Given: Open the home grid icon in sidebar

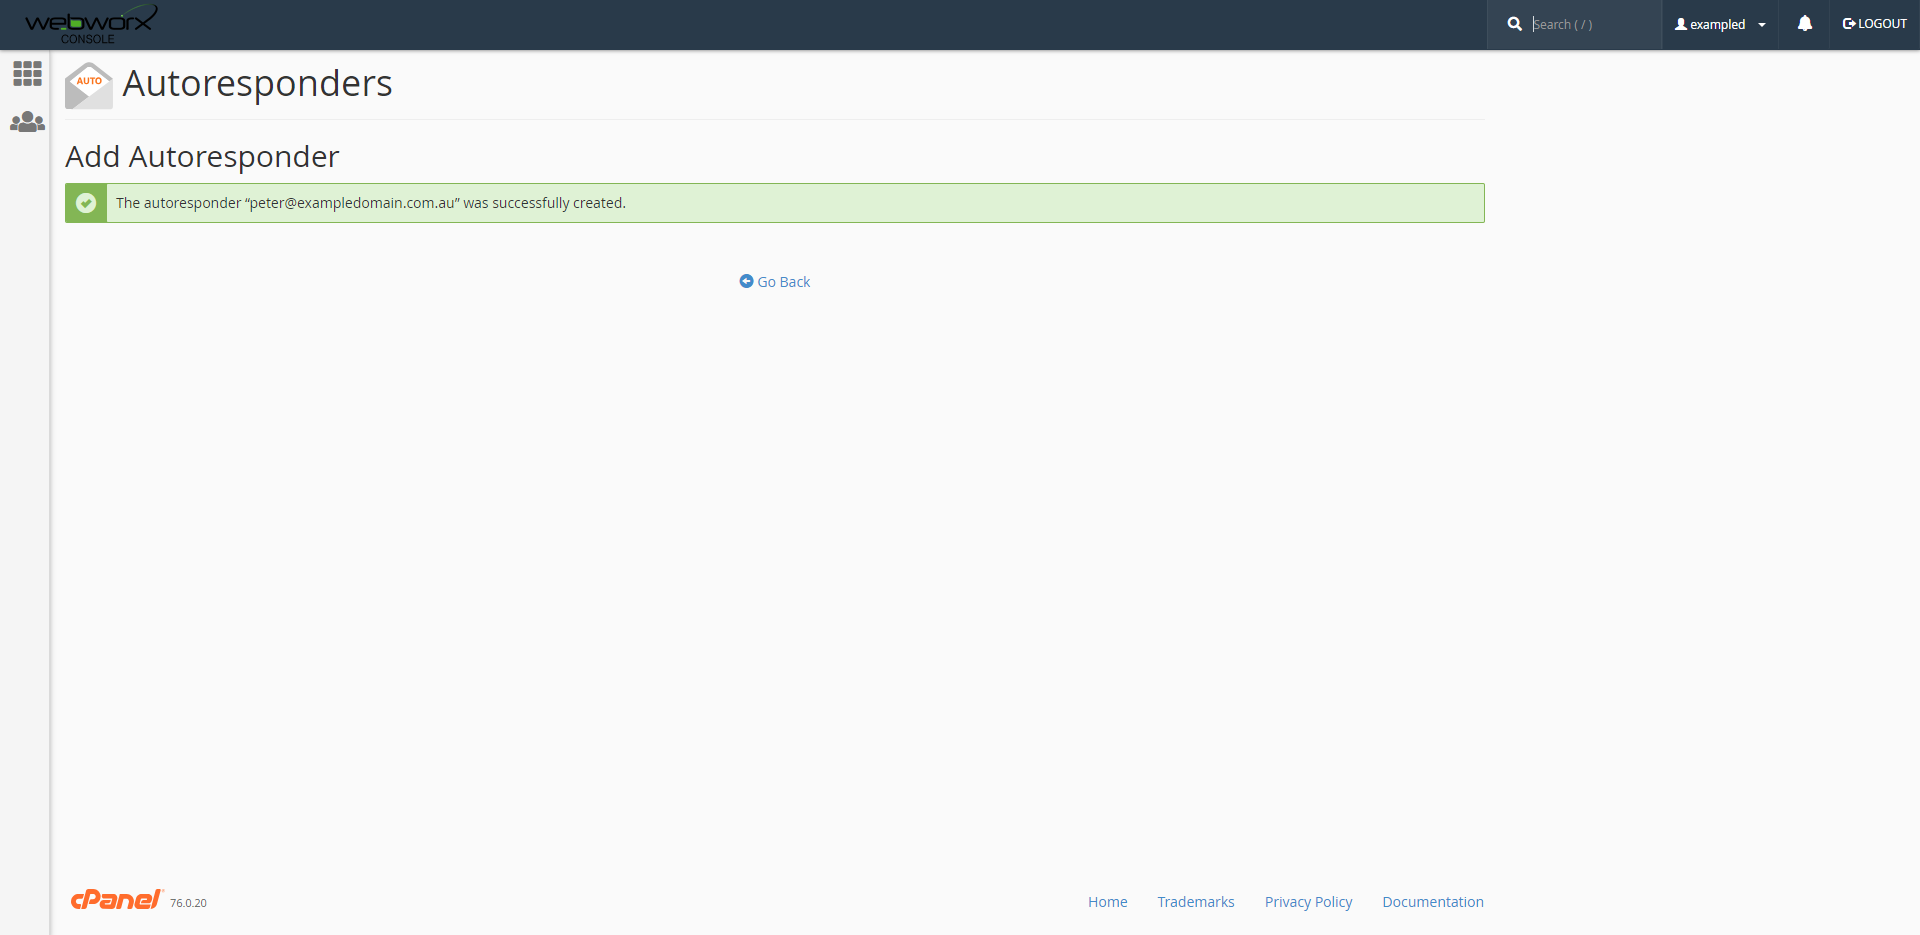Looking at the screenshot, I should (x=27, y=73).
